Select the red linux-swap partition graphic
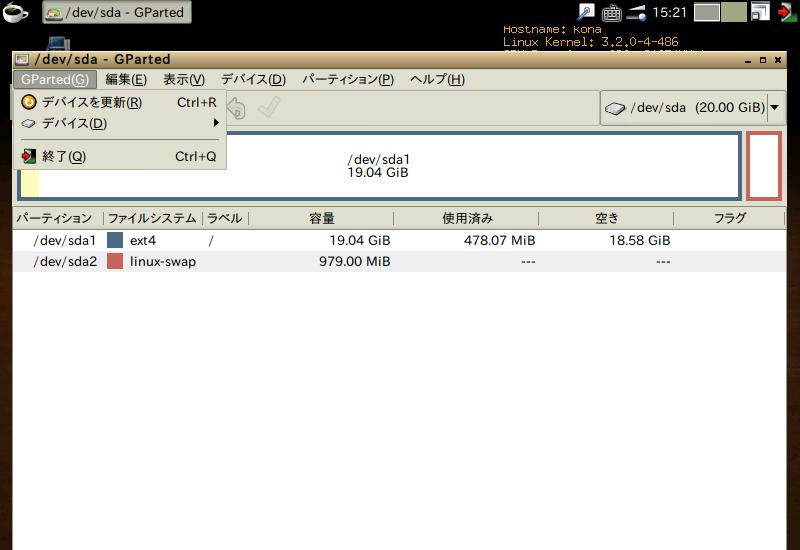 click(x=764, y=166)
